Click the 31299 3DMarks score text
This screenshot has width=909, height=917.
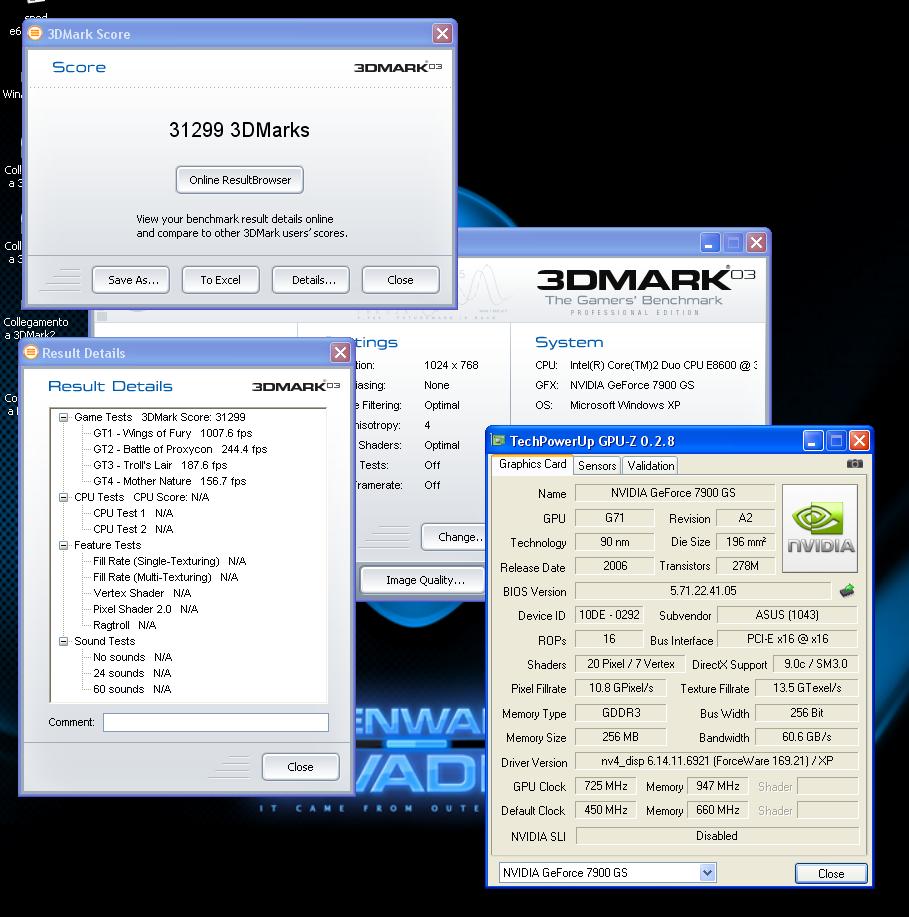click(239, 130)
